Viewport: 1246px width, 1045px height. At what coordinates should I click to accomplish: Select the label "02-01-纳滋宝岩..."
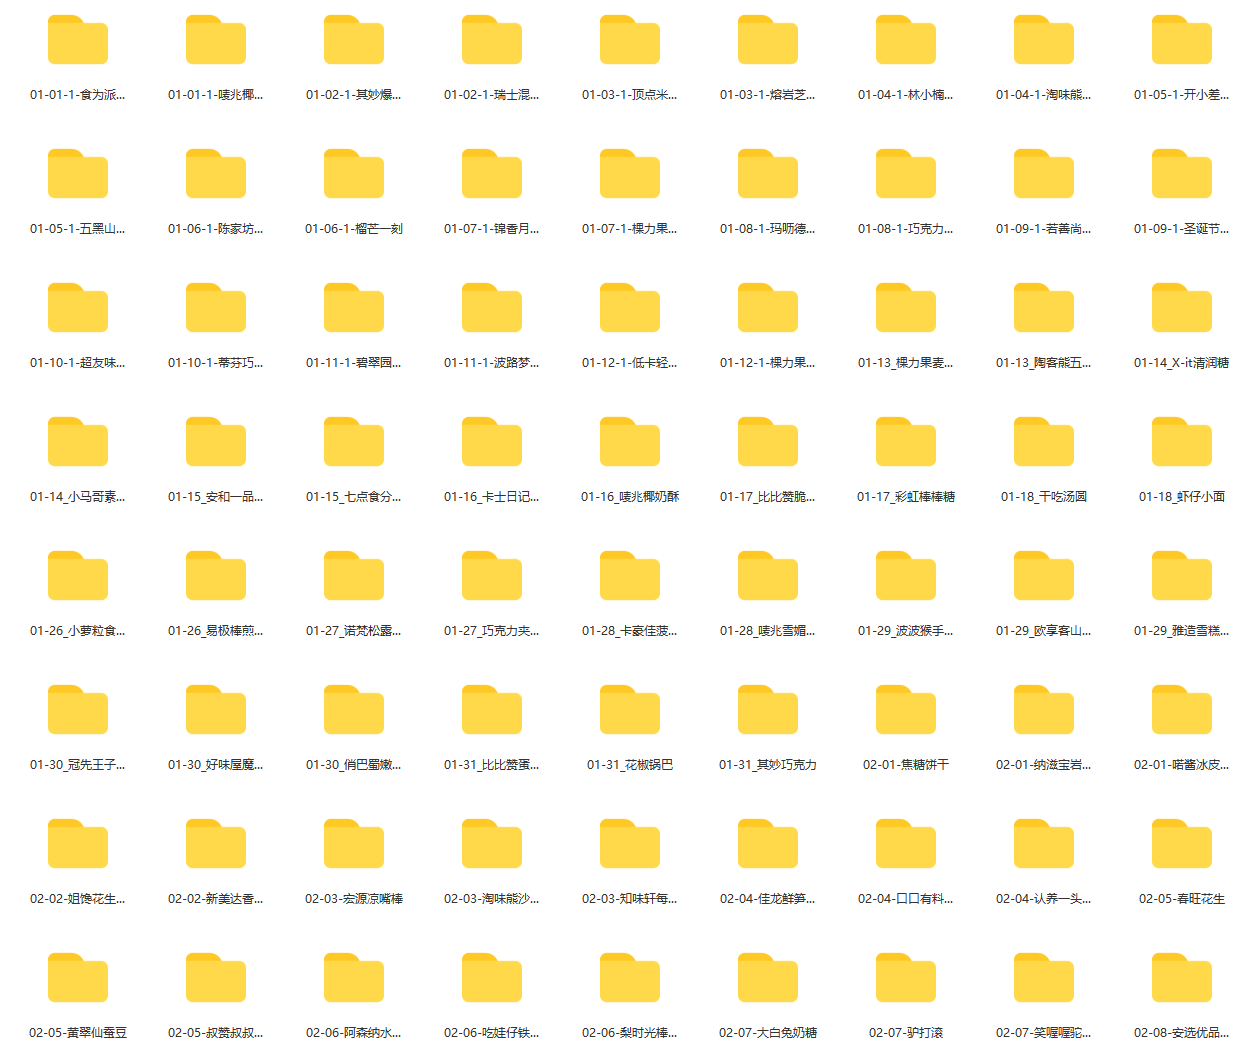[x=1044, y=765]
